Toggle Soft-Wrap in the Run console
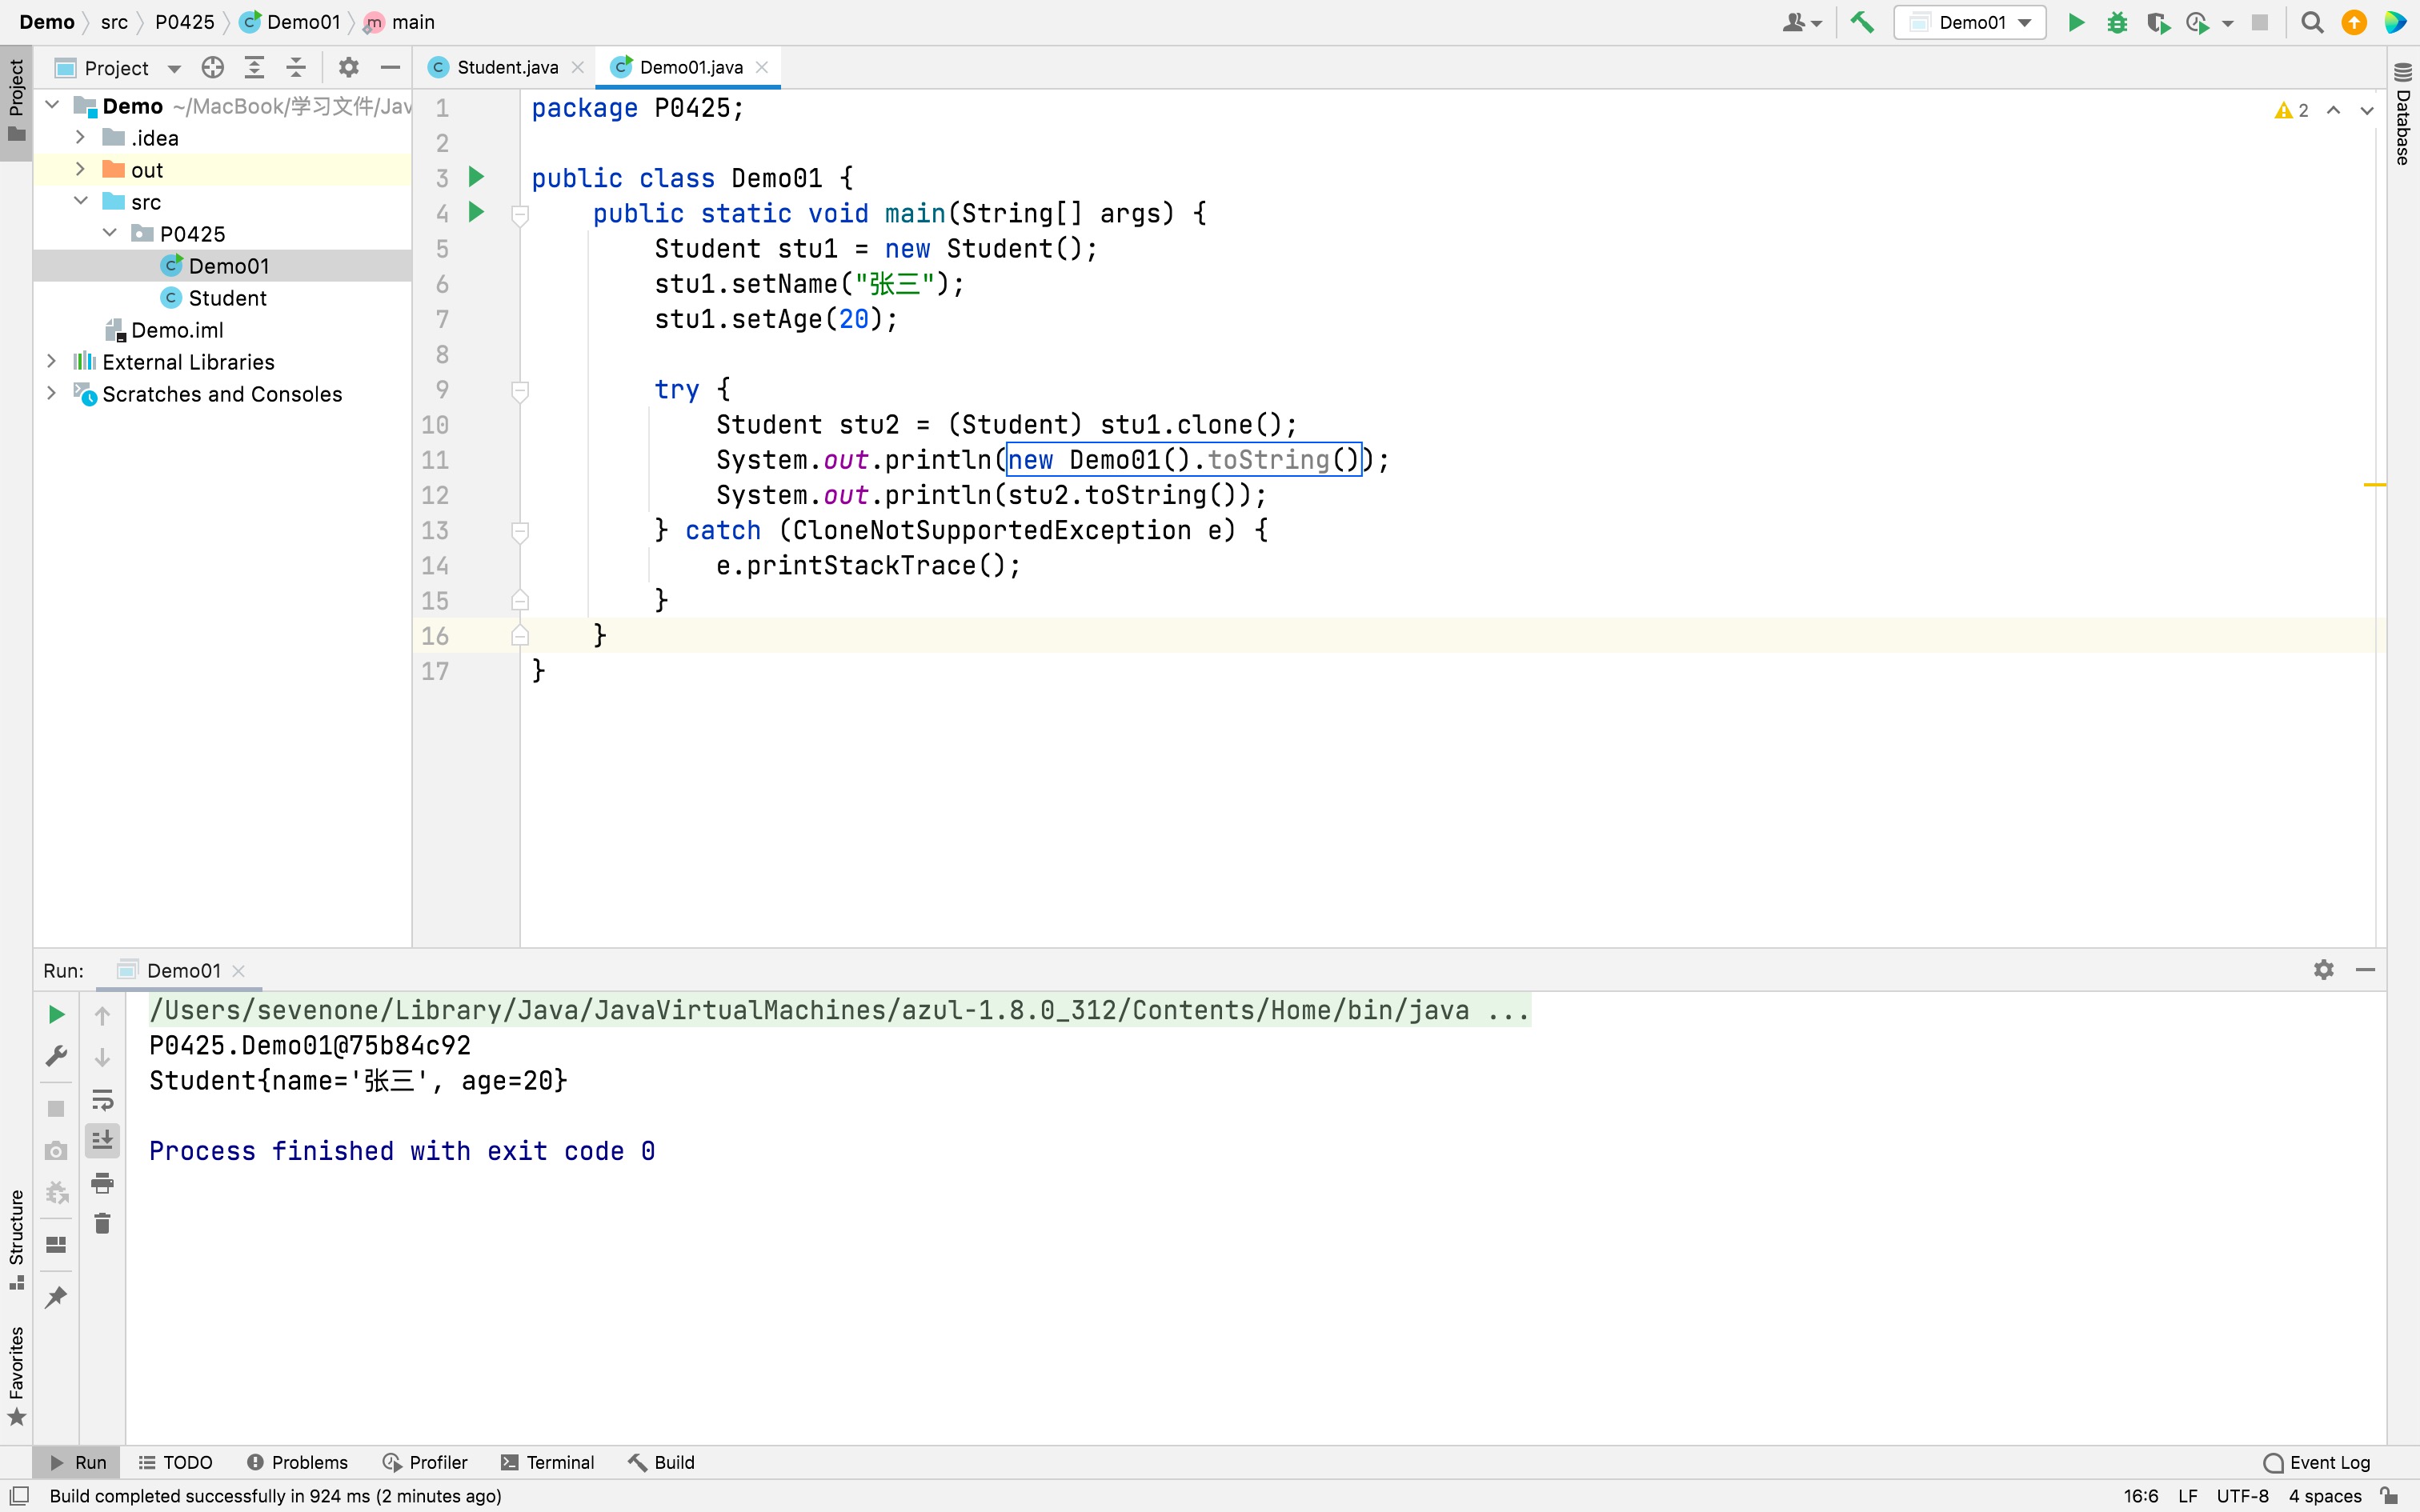This screenshot has height=1512, width=2420. (102, 1101)
